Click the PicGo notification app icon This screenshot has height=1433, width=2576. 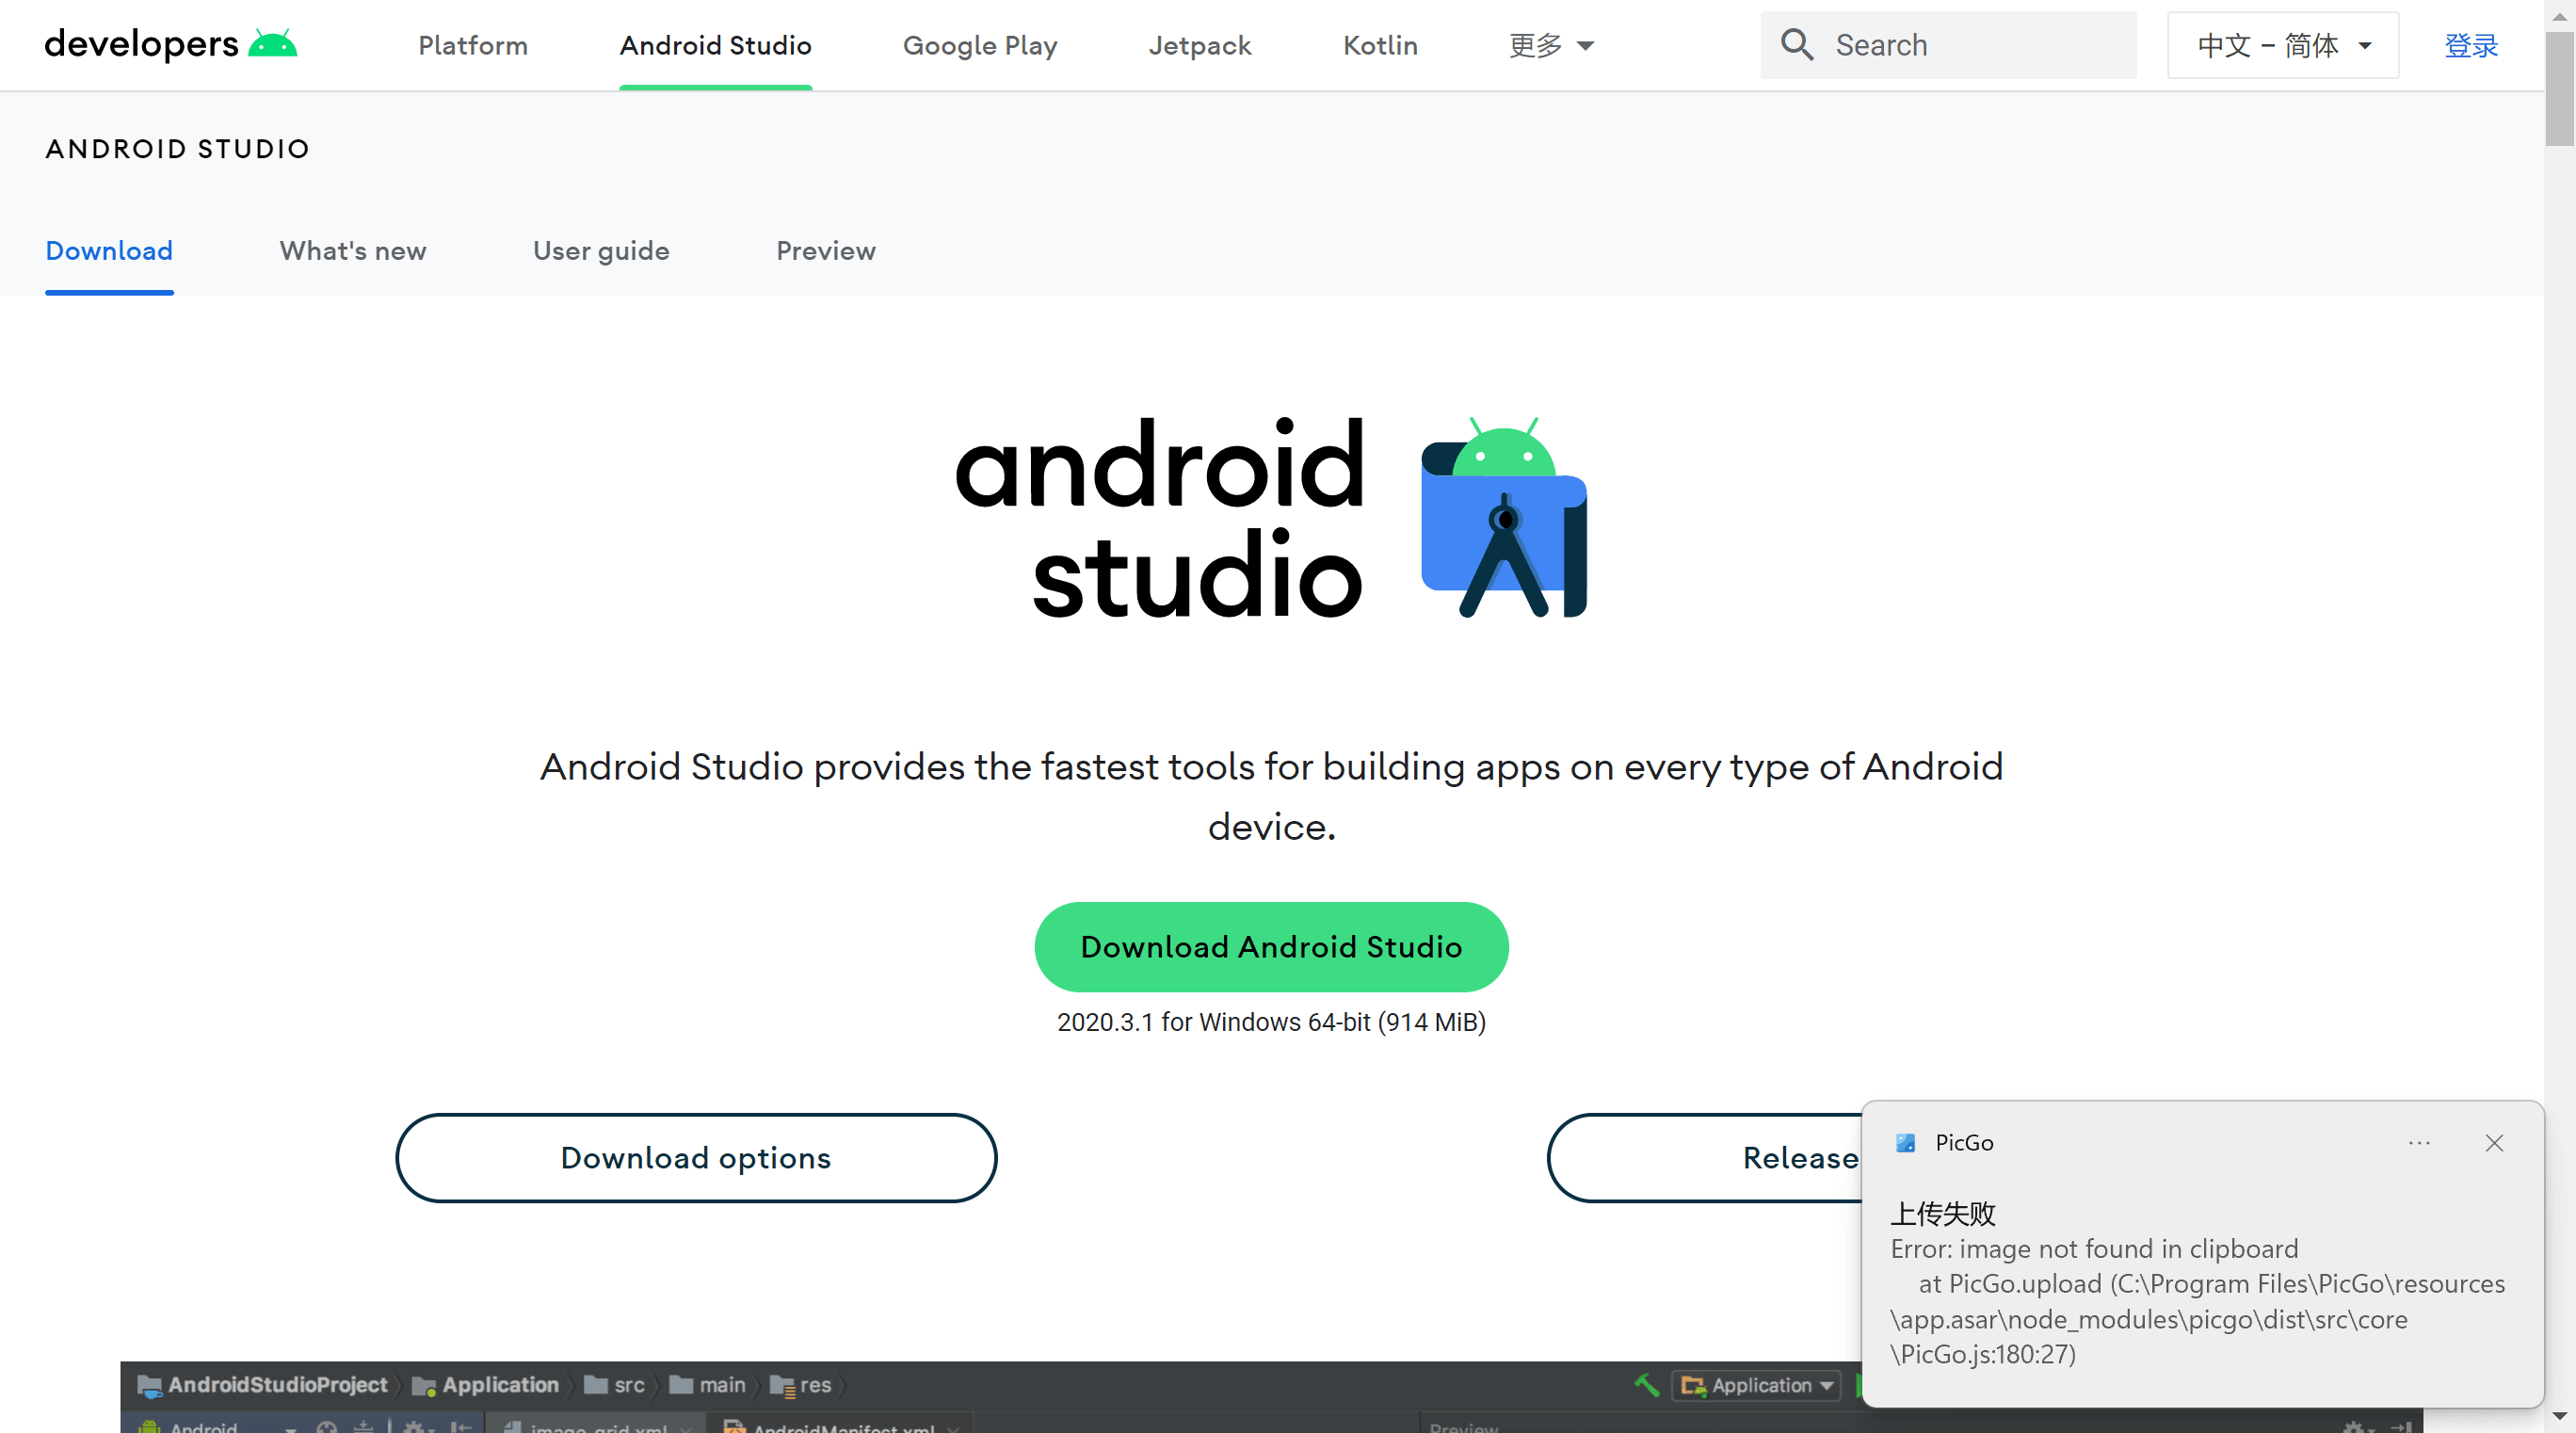tap(1905, 1143)
